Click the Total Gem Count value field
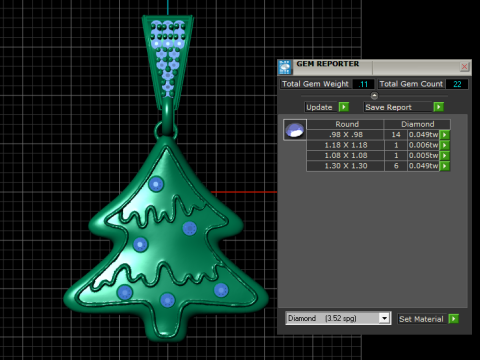Viewport: 480px width, 360px height. point(457,84)
